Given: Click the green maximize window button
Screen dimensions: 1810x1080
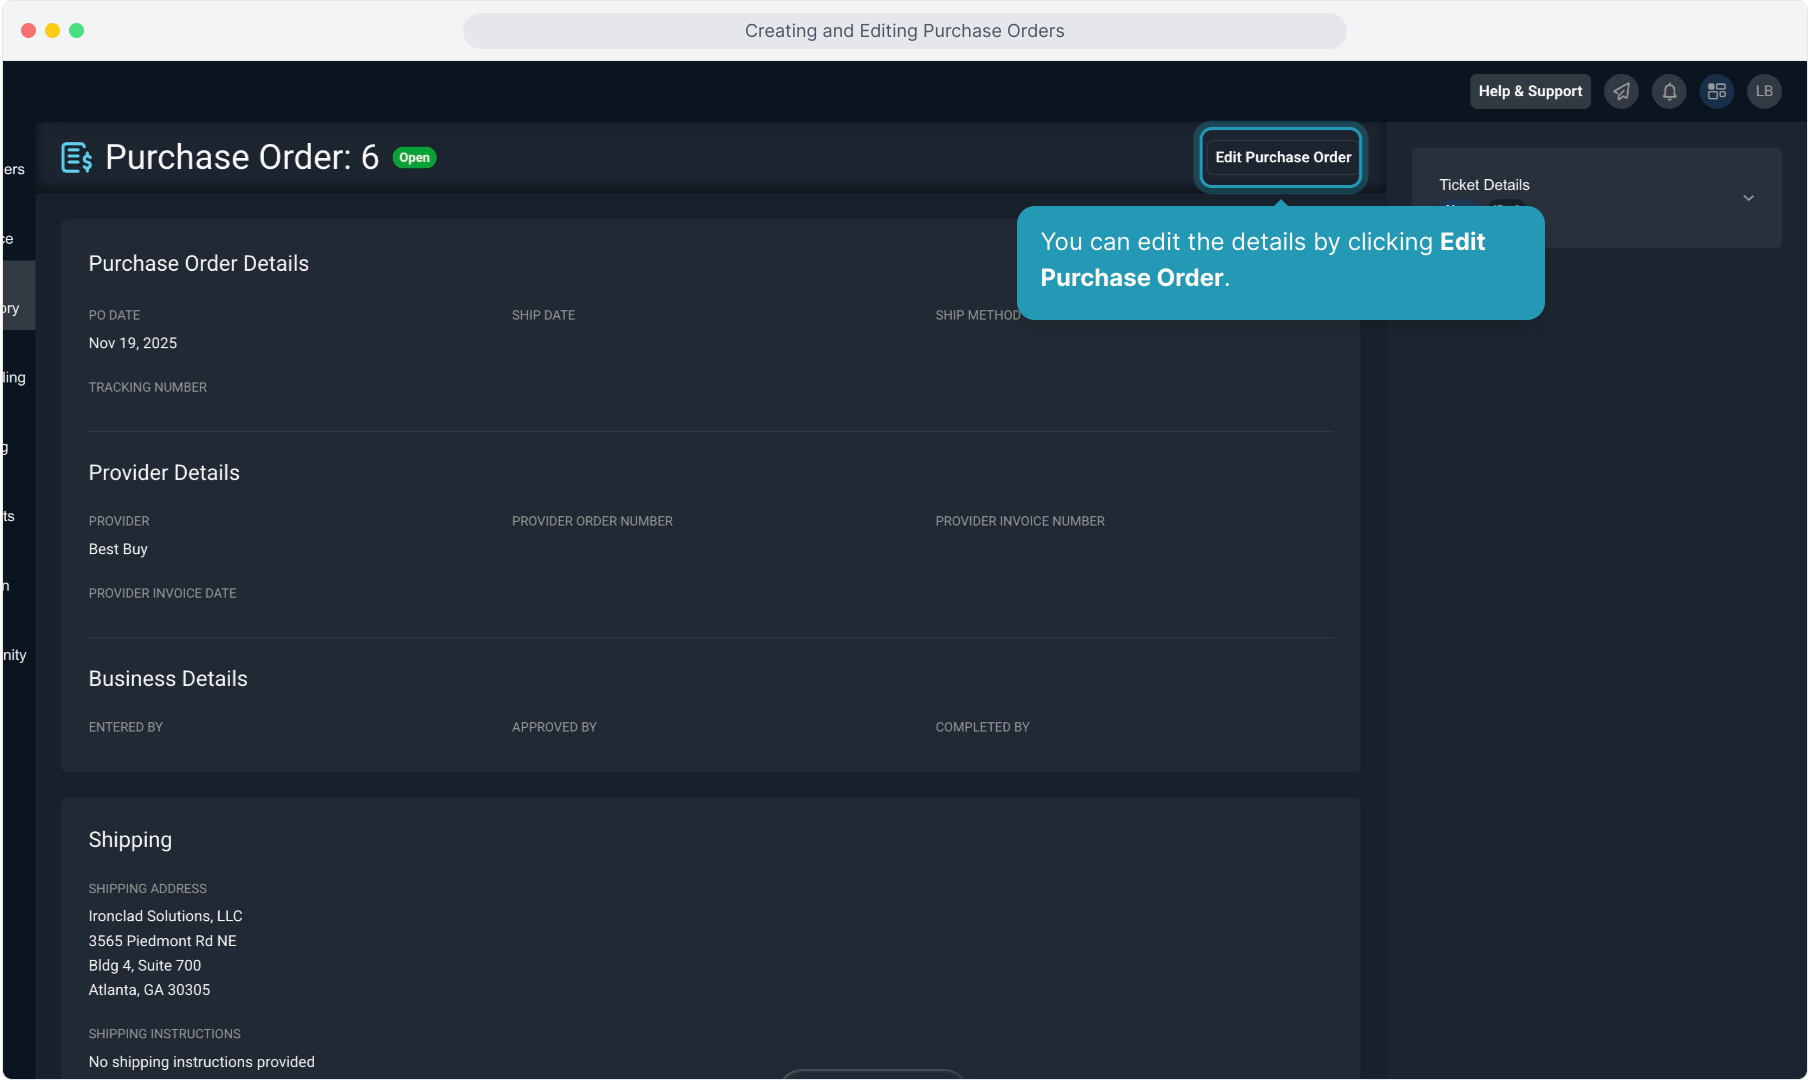Looking at the screenshot, I should 77,31.
